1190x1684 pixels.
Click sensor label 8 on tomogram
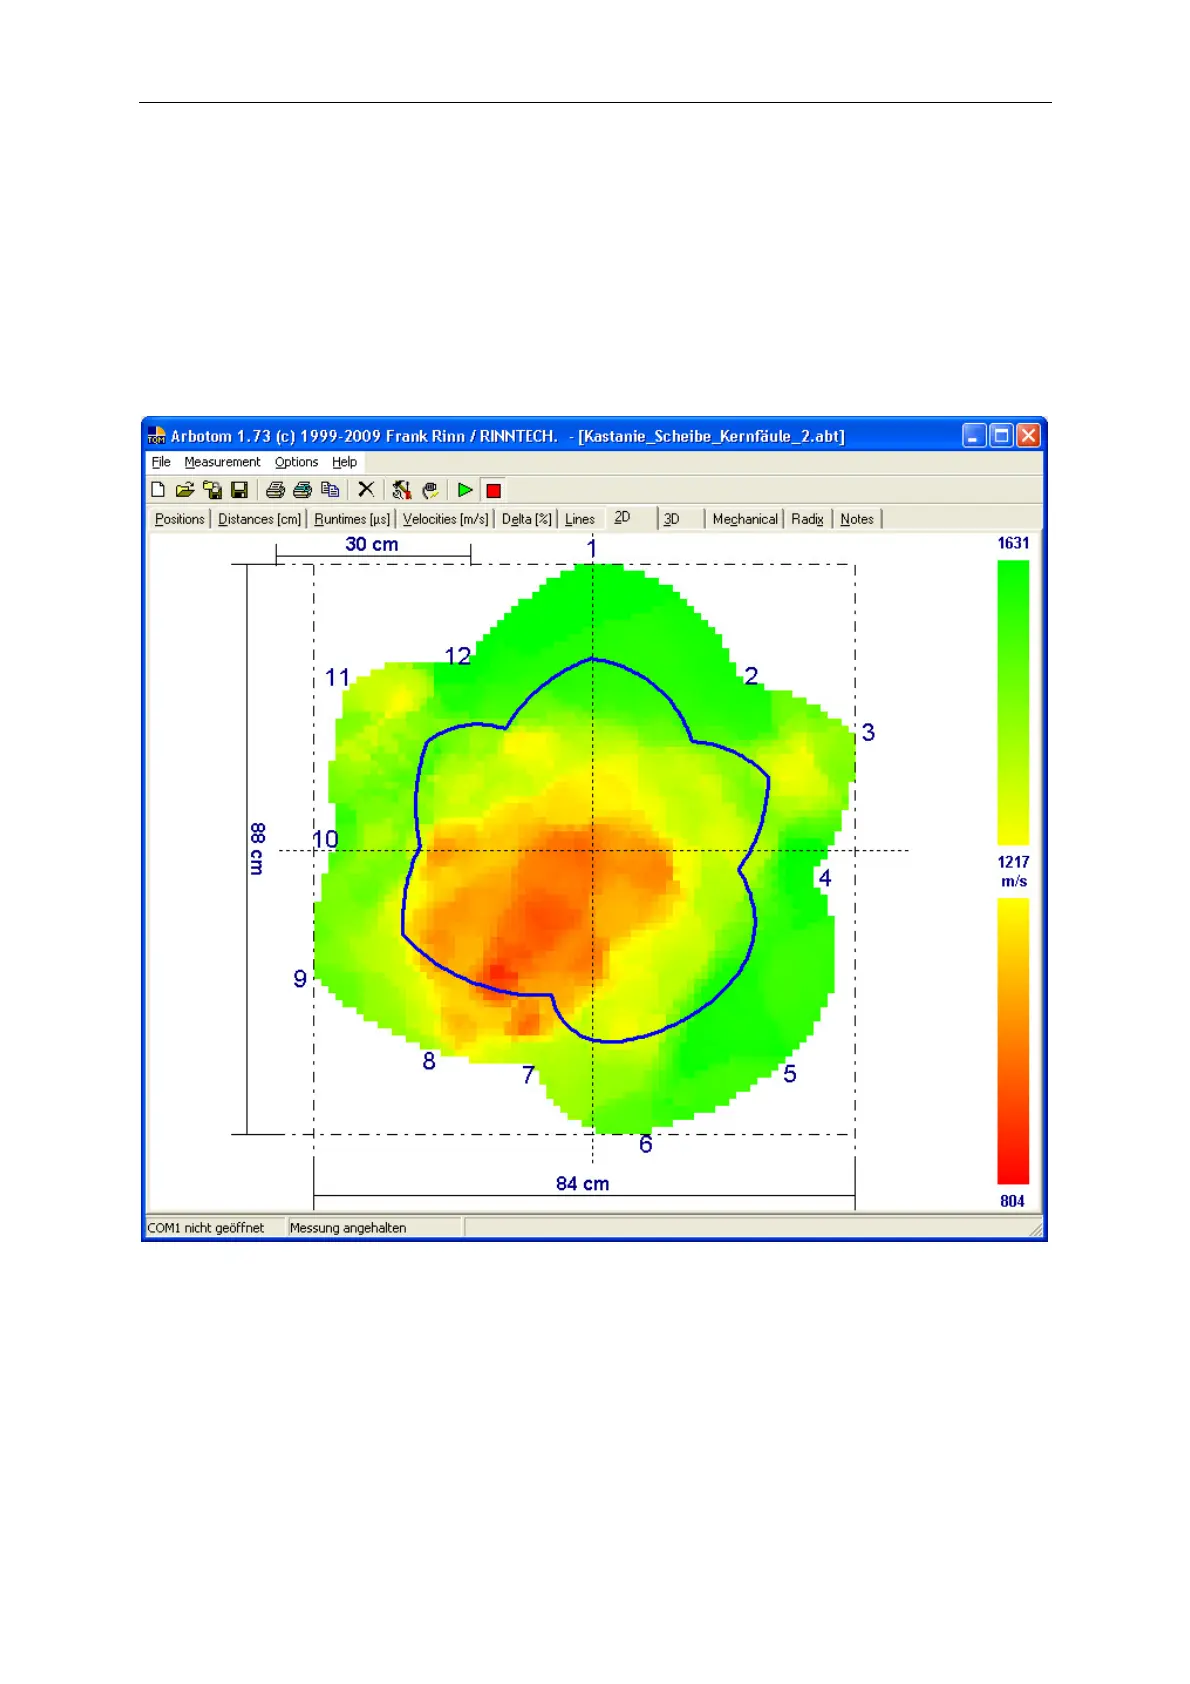coord(429,1061)
